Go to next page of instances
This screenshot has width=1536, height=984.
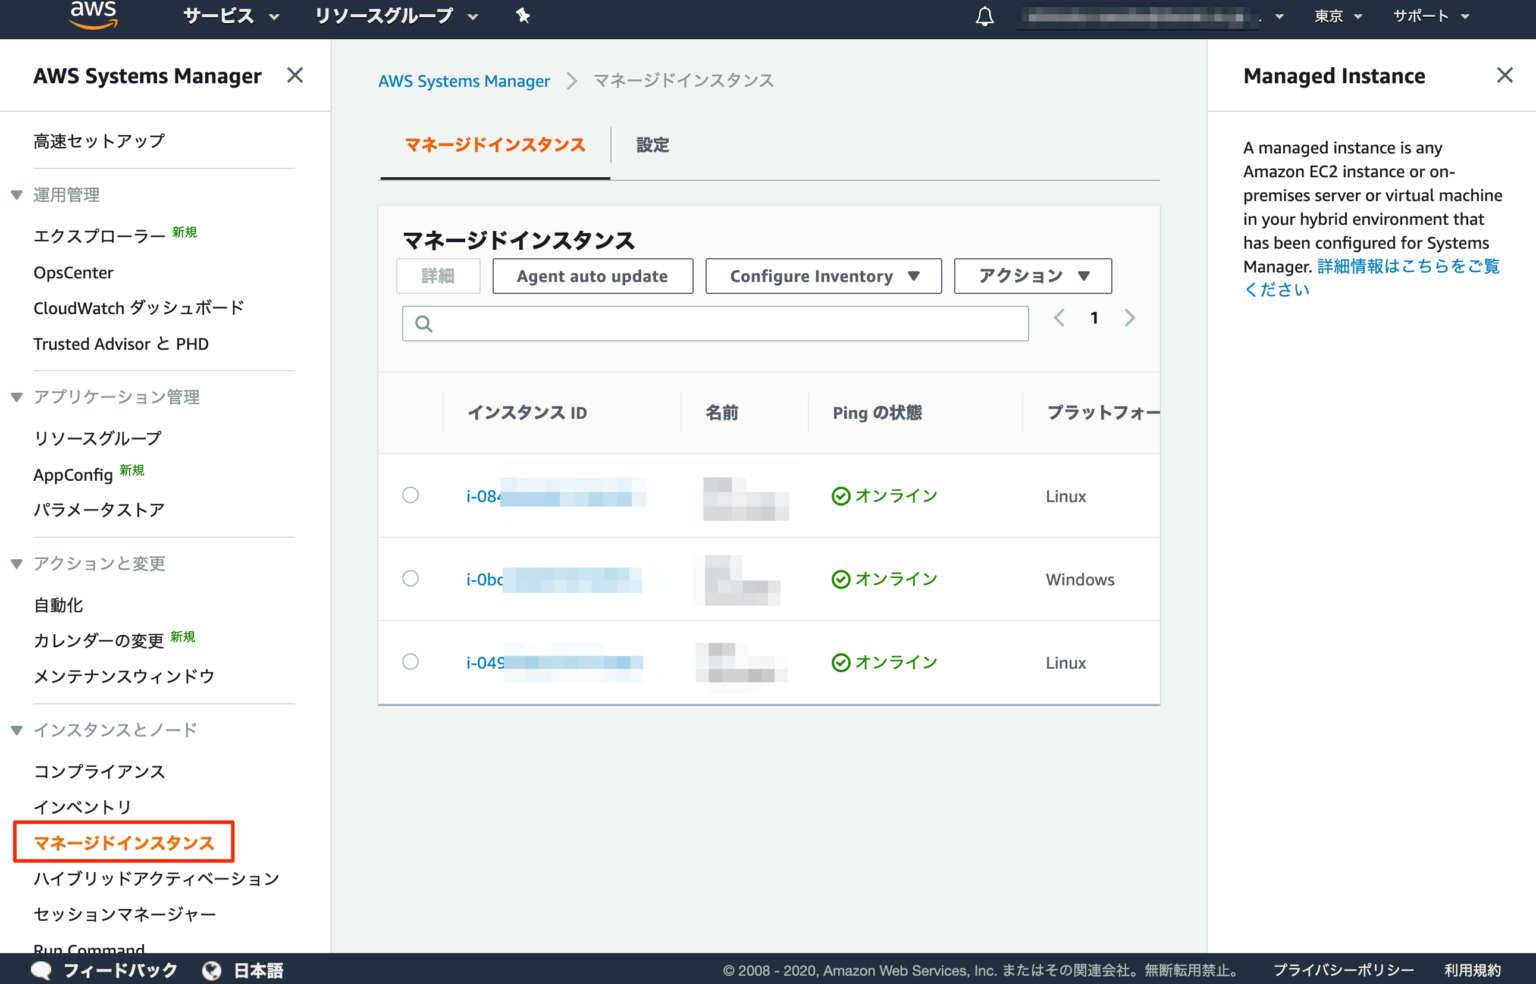[1130, 318]
